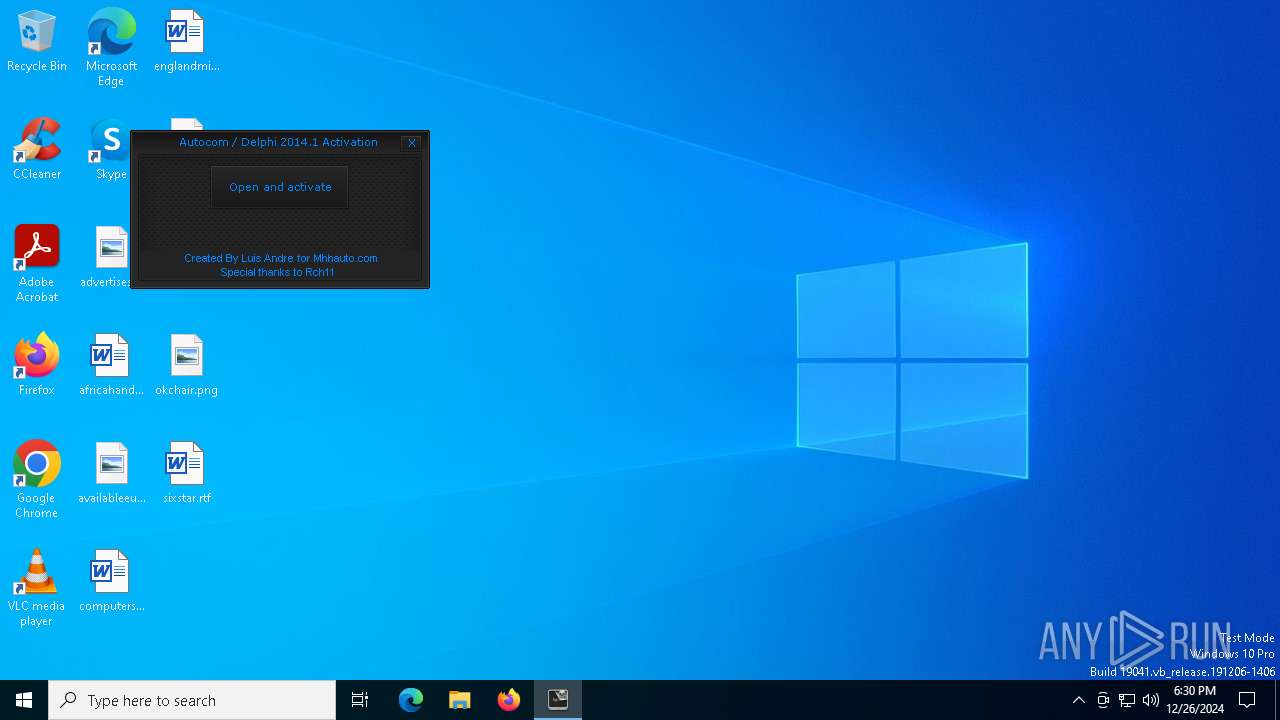This screenshot has height=720, width=1280.
Task: Select the Recycle Bin desktop icon
Action: tap(37, 42)
